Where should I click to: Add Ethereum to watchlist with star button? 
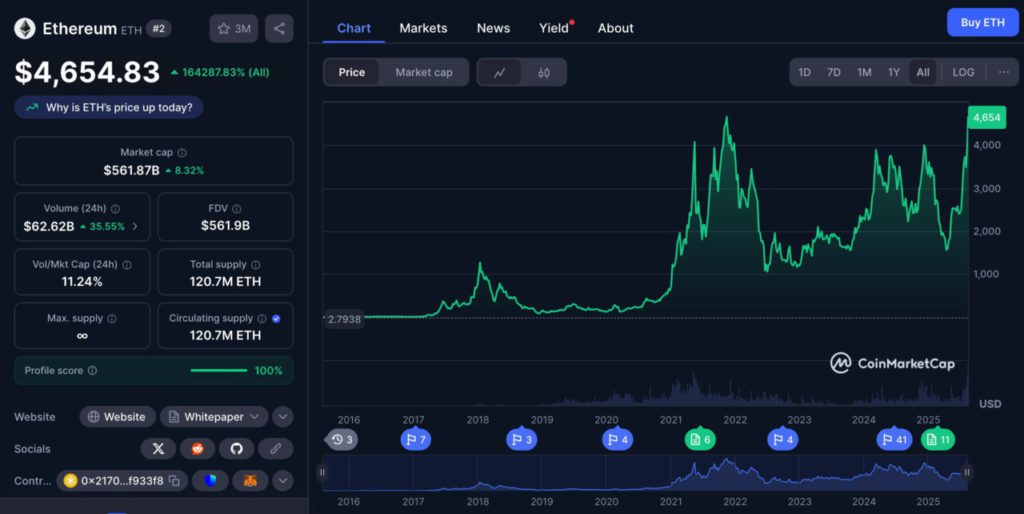[234, 29]
